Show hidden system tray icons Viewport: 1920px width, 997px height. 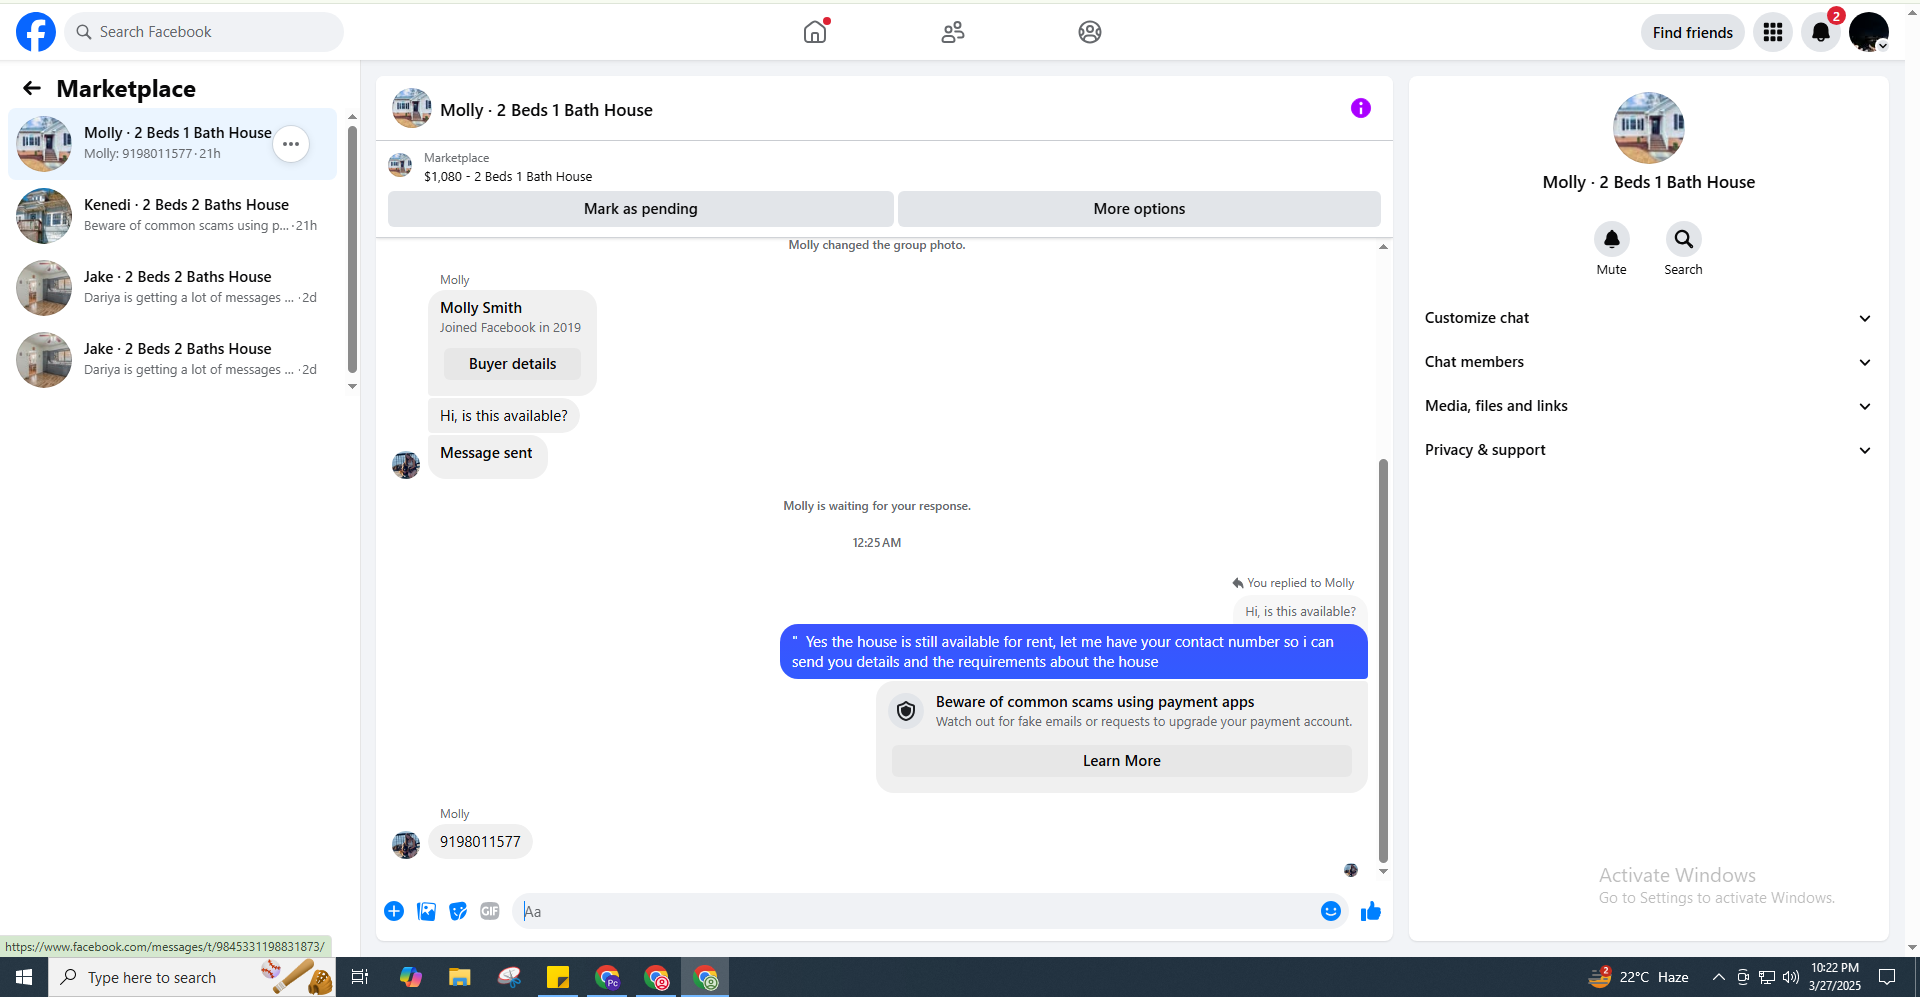click(1719, 977)
